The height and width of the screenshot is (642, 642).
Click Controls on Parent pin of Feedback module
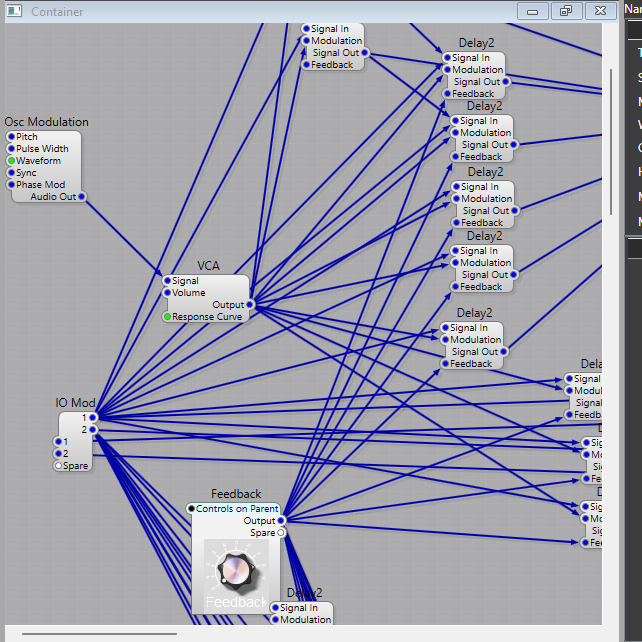tap(191, 509)
